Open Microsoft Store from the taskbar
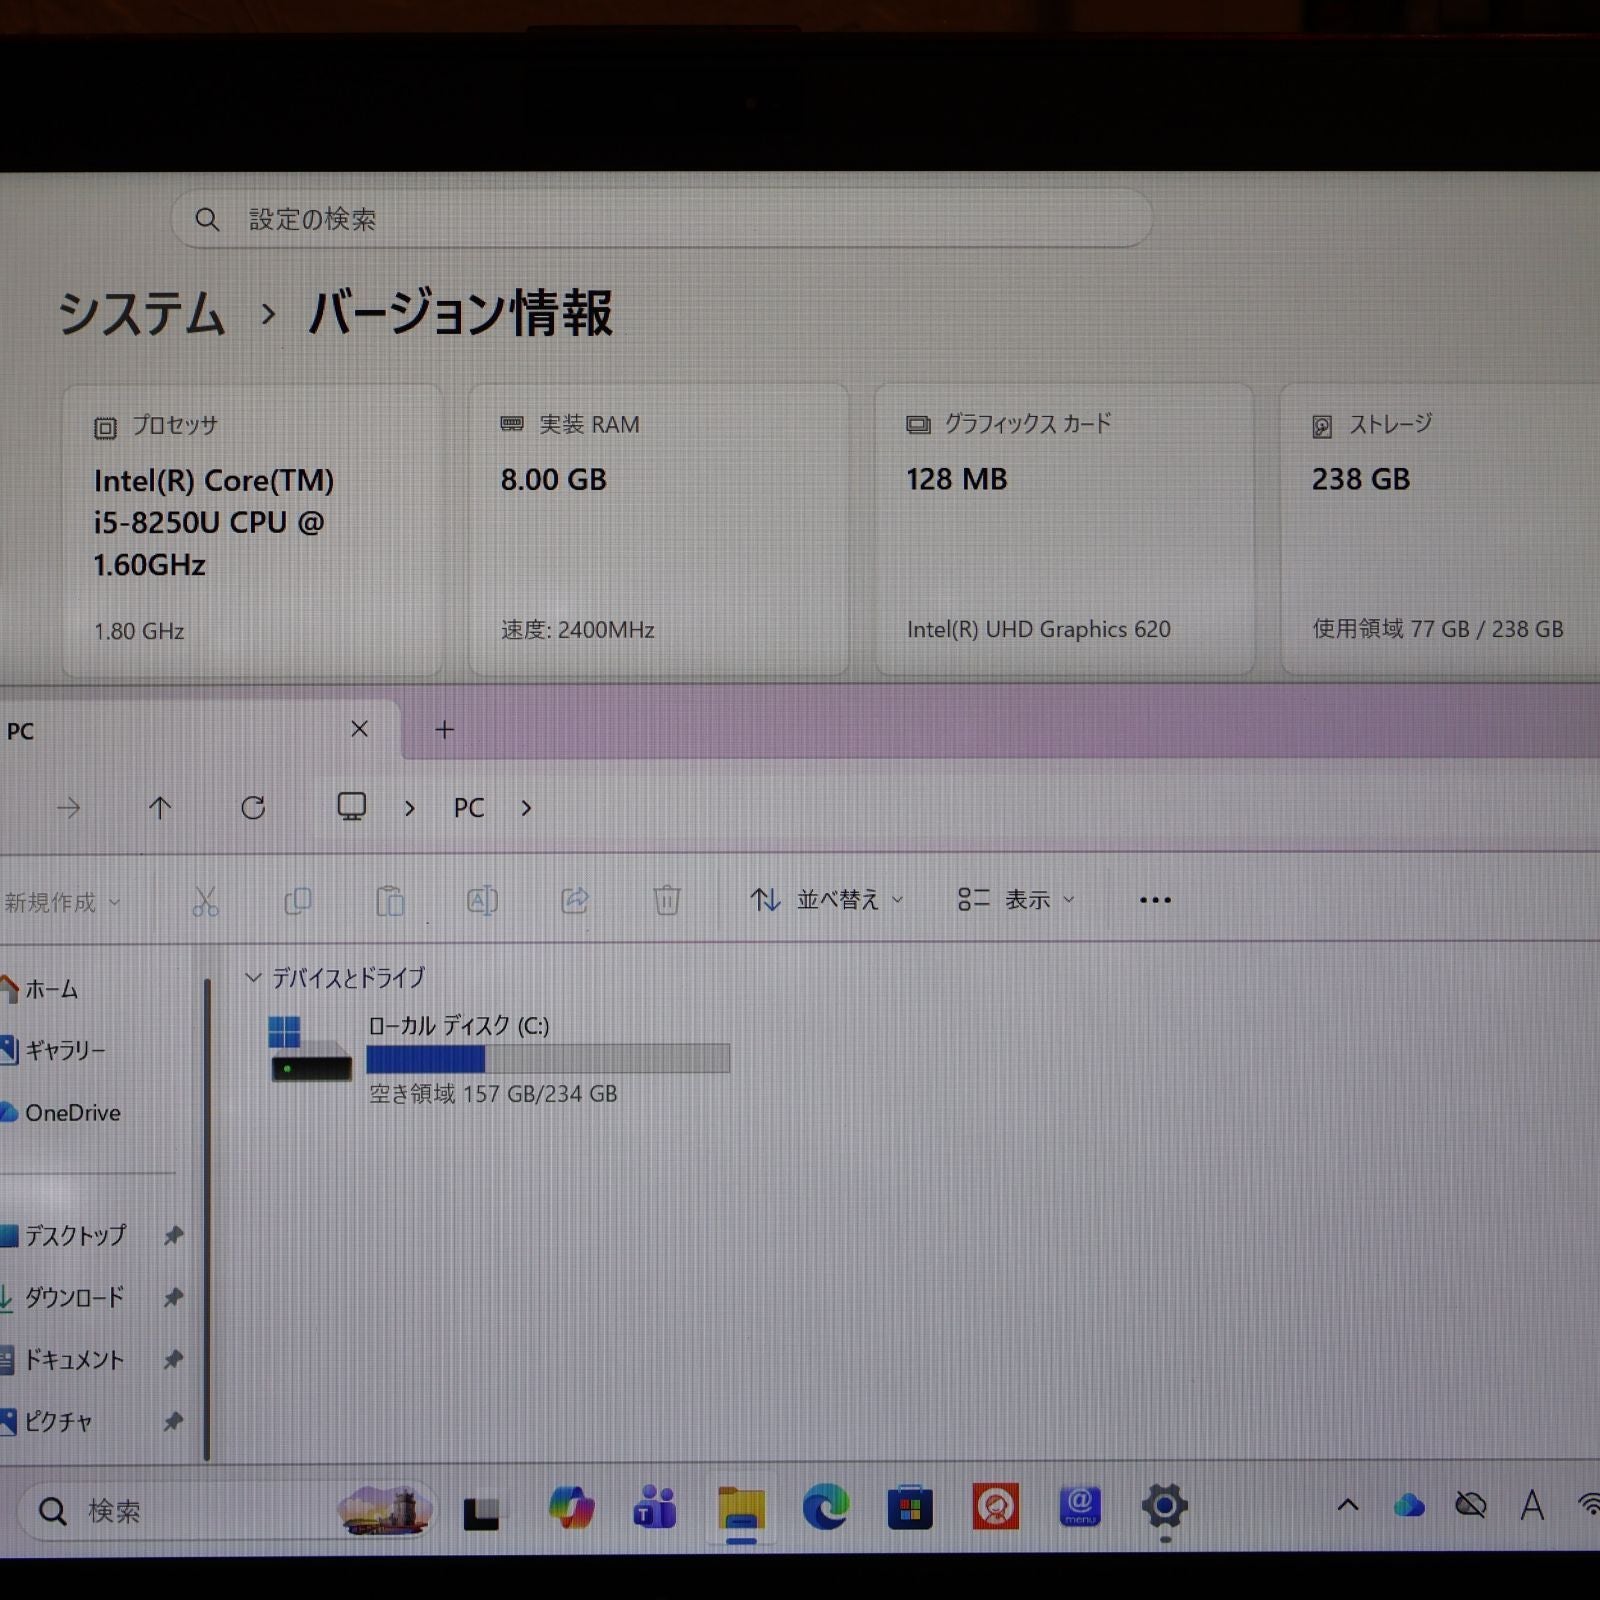Screen dimensions: 1600x1600 coord(910,1507)
